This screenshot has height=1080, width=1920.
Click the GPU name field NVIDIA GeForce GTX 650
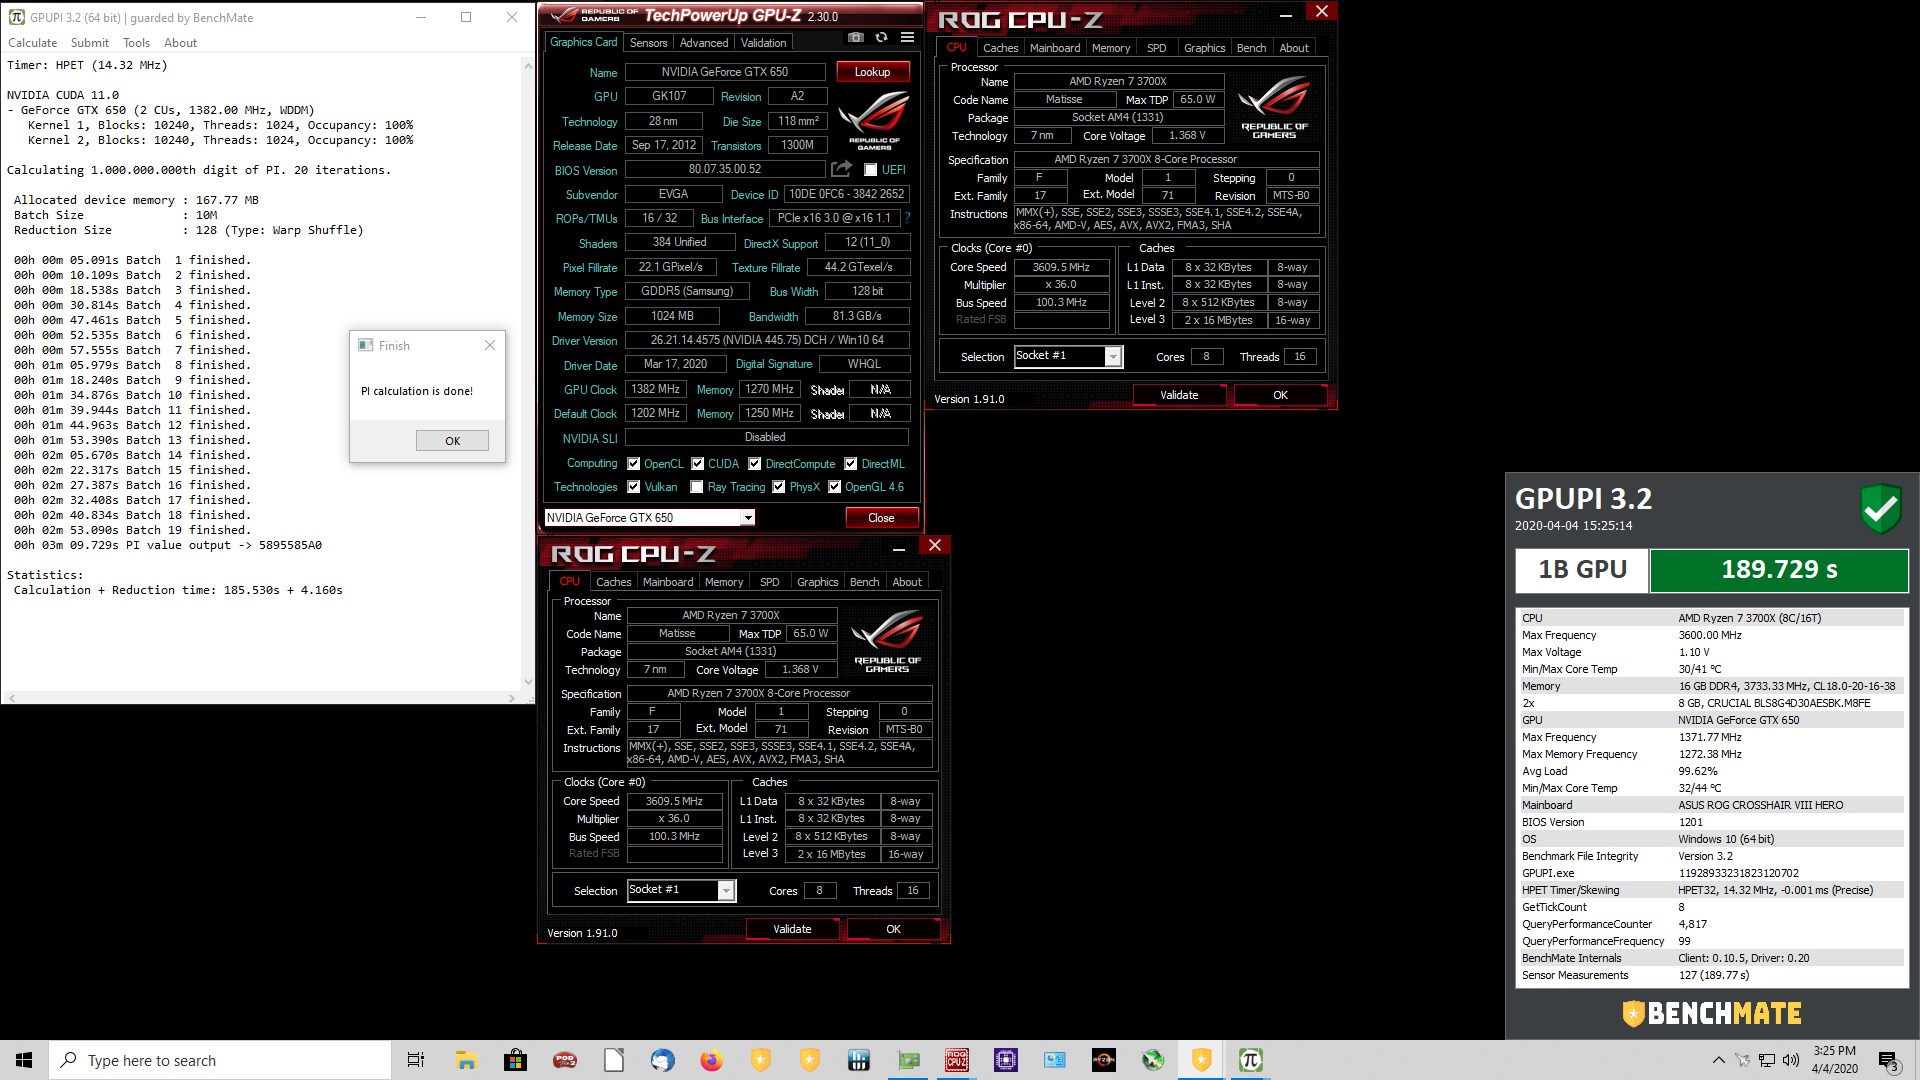[725, 72]
